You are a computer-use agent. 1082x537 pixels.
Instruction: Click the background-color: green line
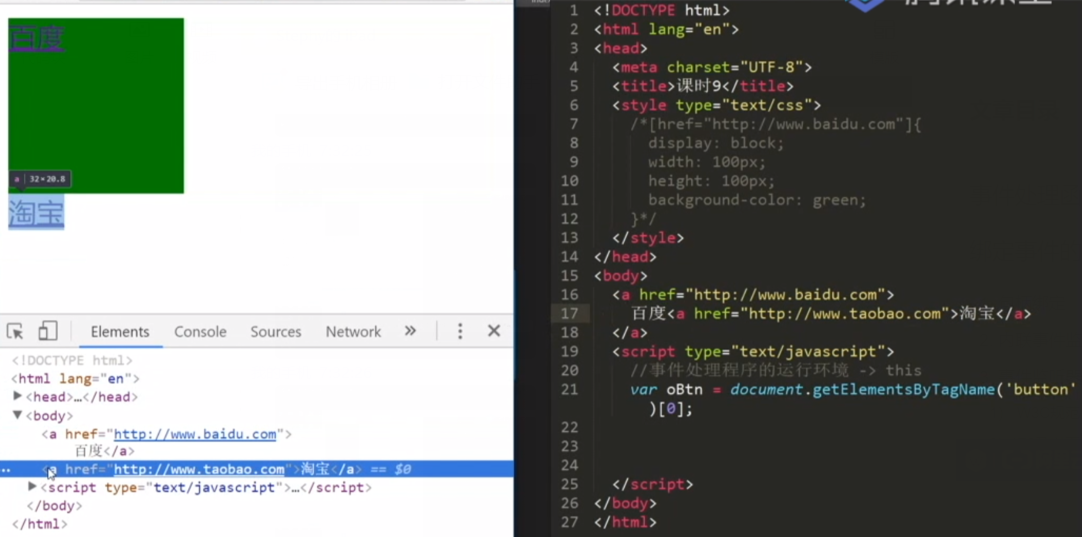click(757, 200)
